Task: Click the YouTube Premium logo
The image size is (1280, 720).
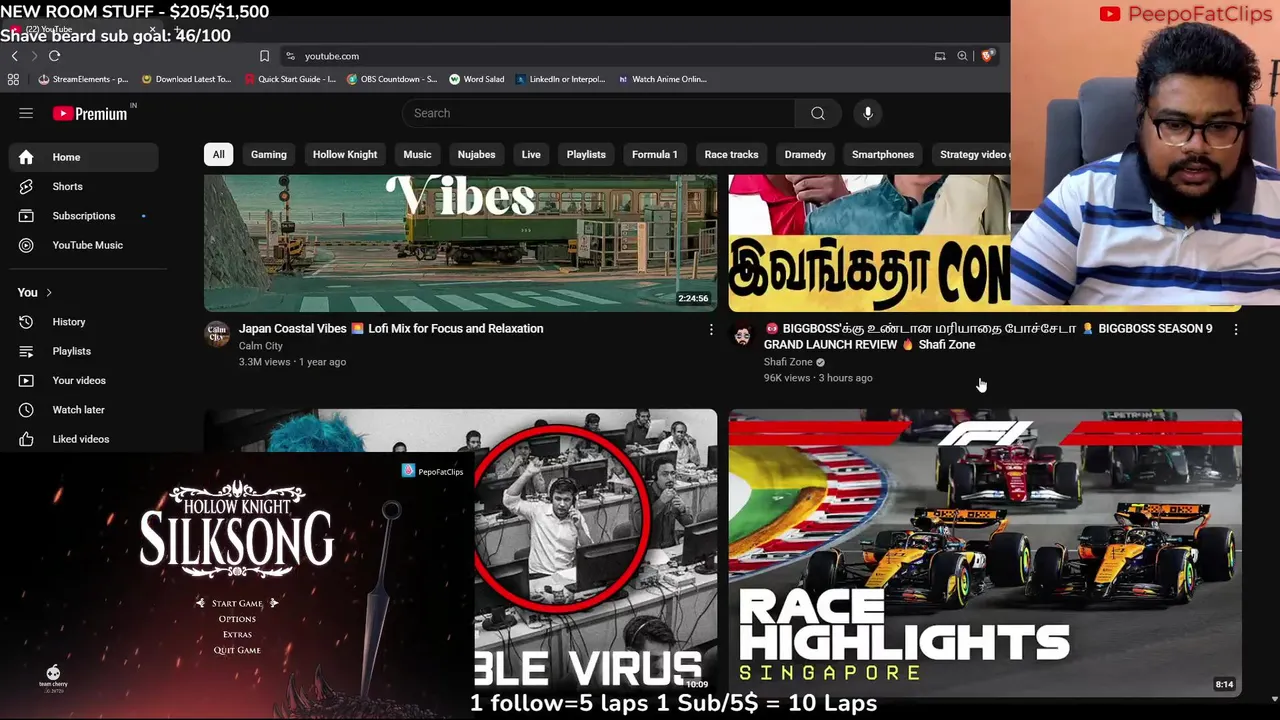Action: (x=91, y=113)
